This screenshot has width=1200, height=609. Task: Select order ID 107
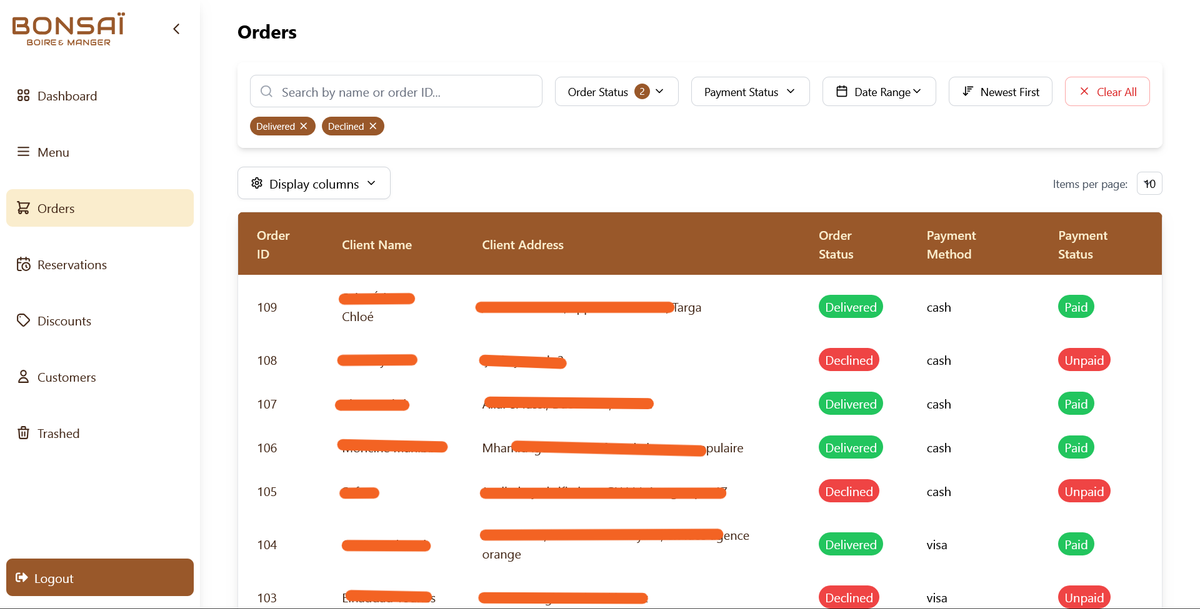(267, 404)
